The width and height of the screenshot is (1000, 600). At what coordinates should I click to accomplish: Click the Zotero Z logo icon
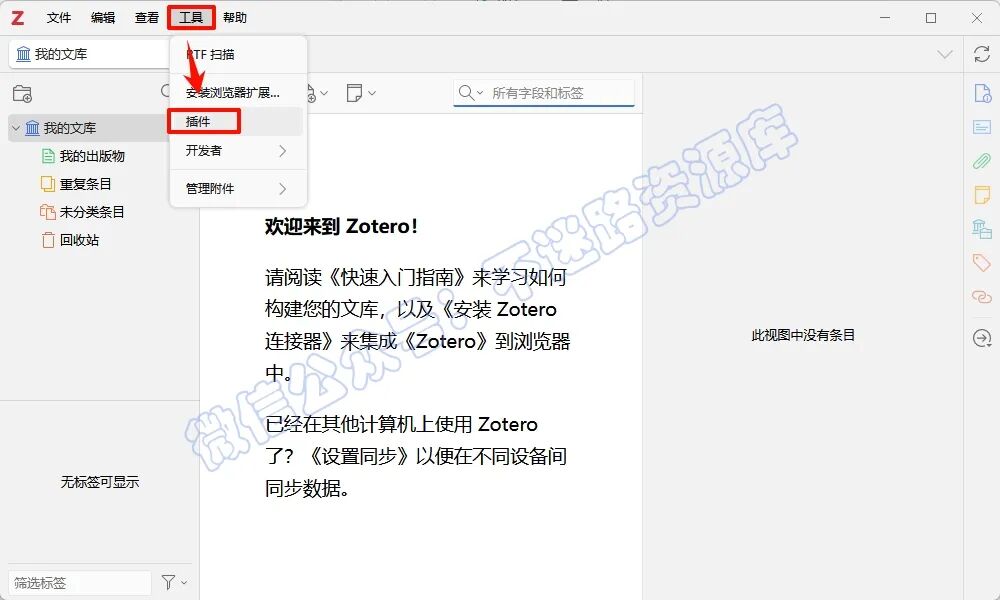pyautogui.click(x=18, y=18)
